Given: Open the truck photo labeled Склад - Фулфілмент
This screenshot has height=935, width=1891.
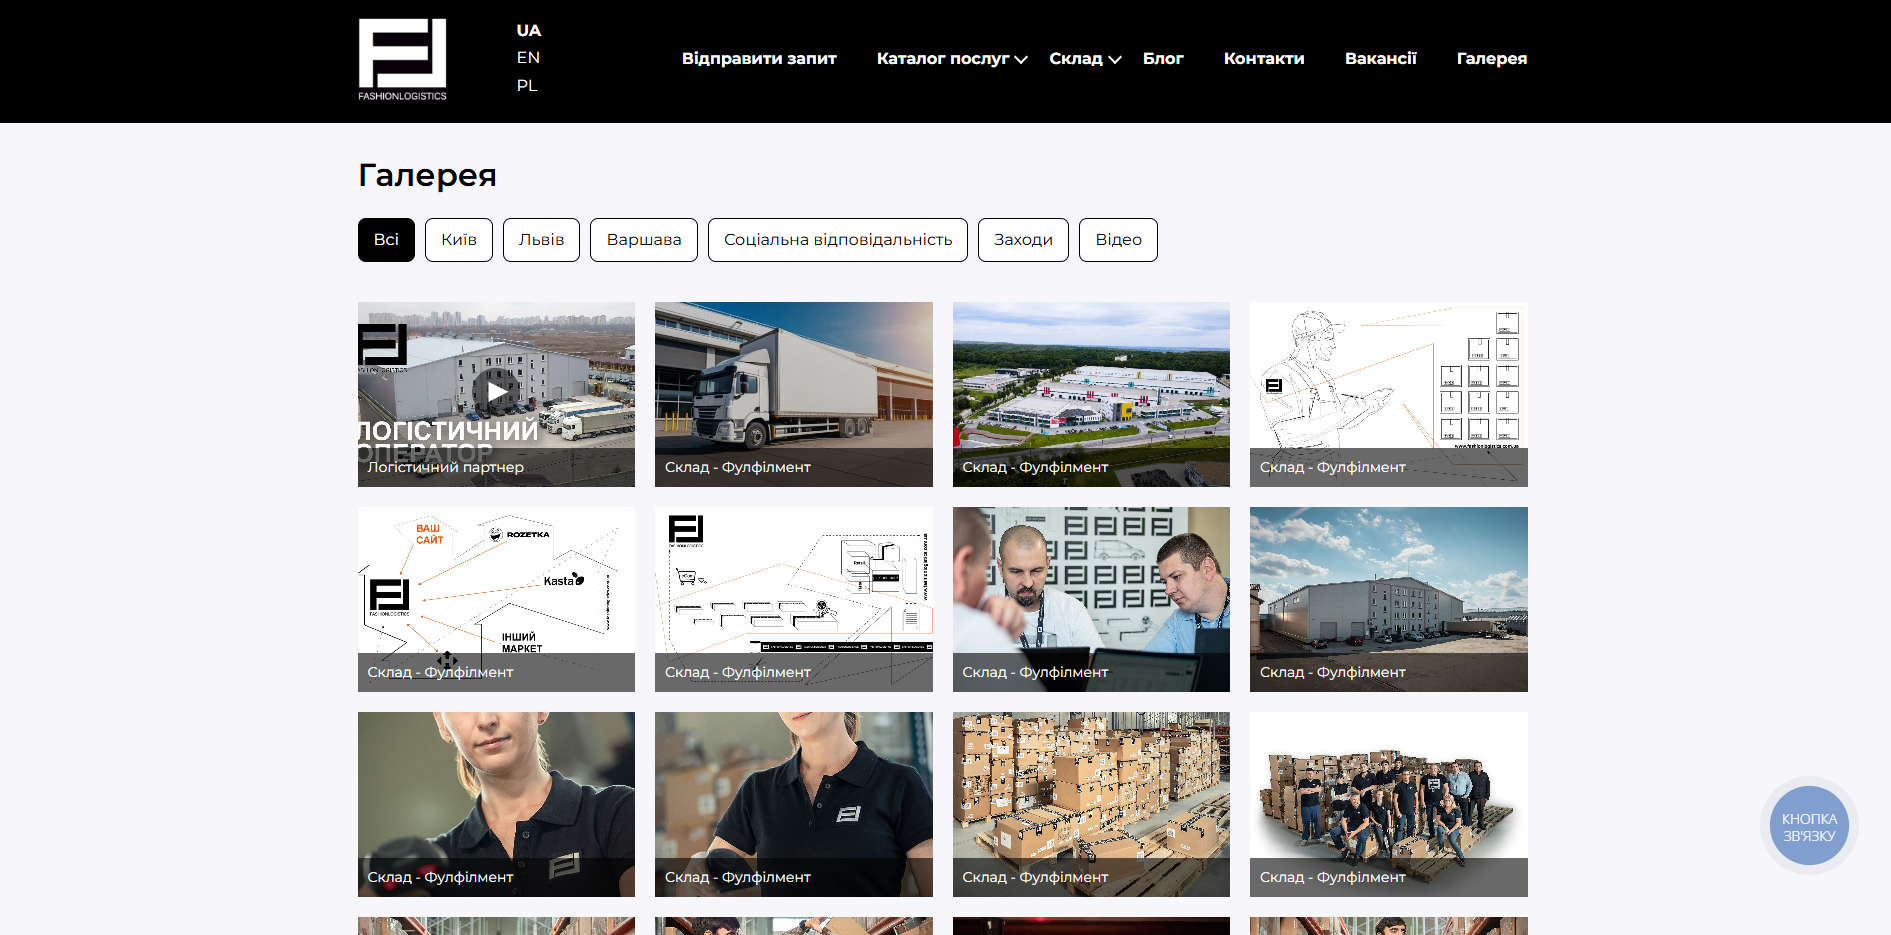Looking at the screenshot, I should pyautogui.click(x=793, y=394).
